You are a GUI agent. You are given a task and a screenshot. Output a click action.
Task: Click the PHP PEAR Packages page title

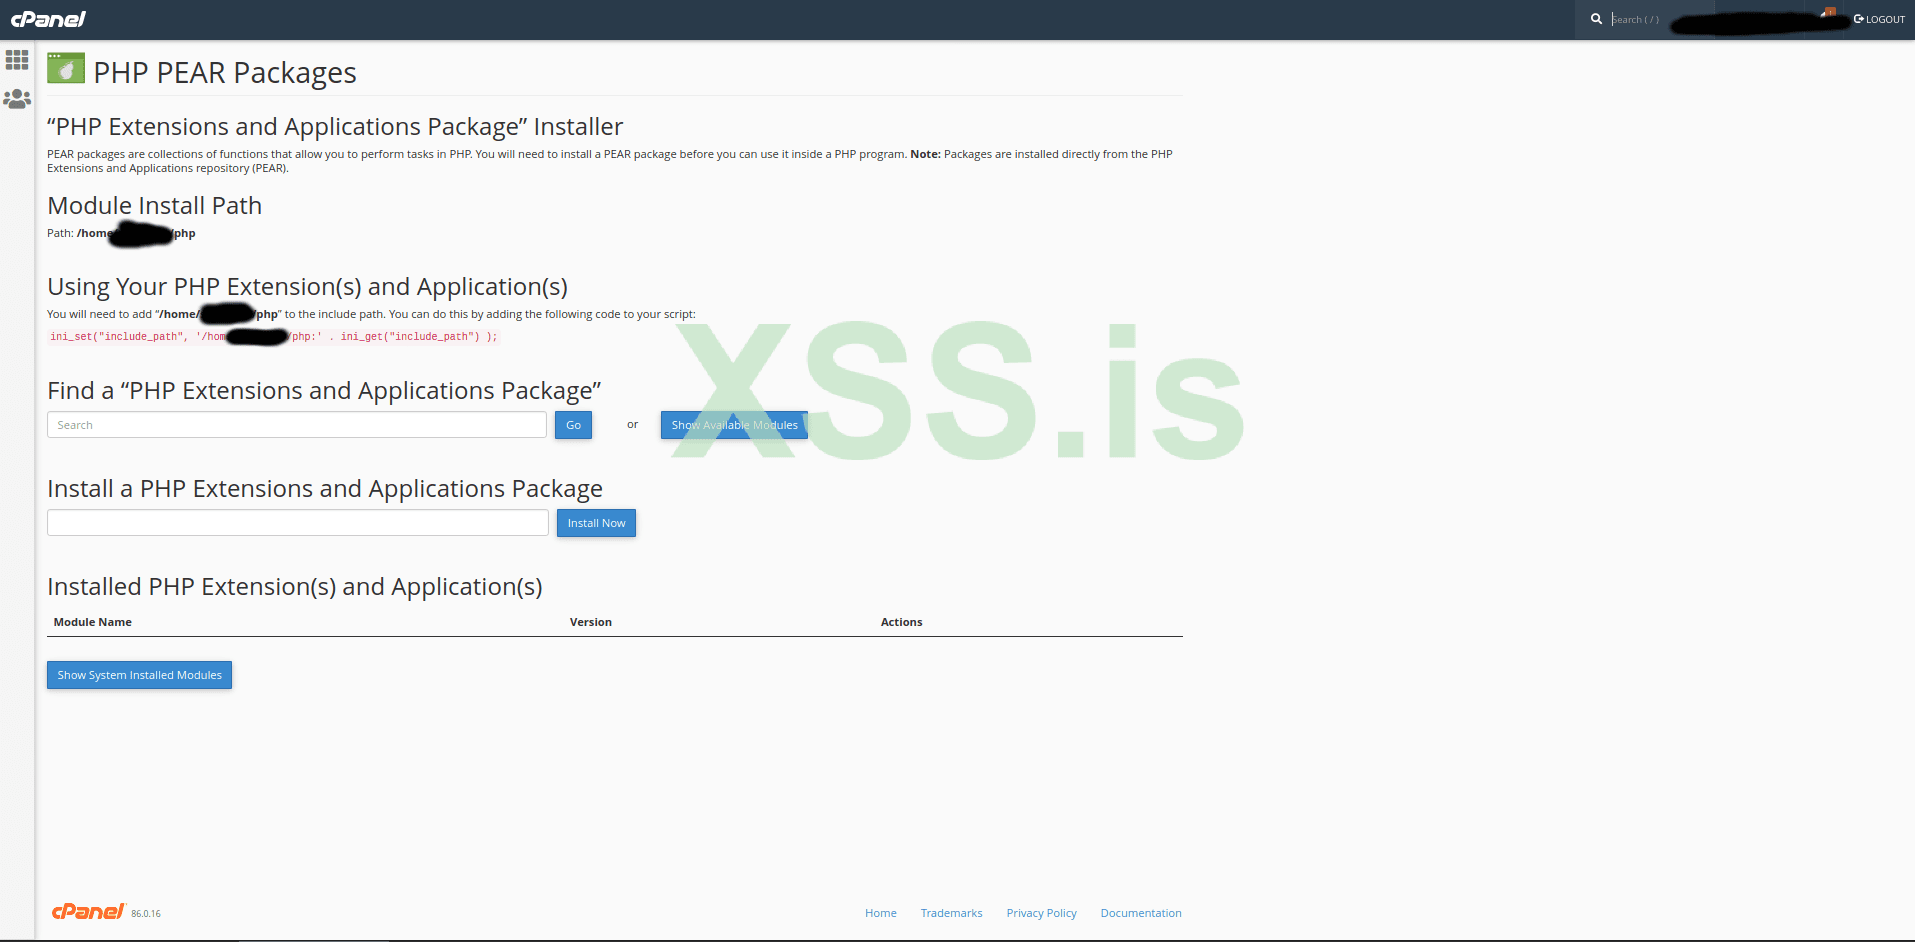pos(225,73)
